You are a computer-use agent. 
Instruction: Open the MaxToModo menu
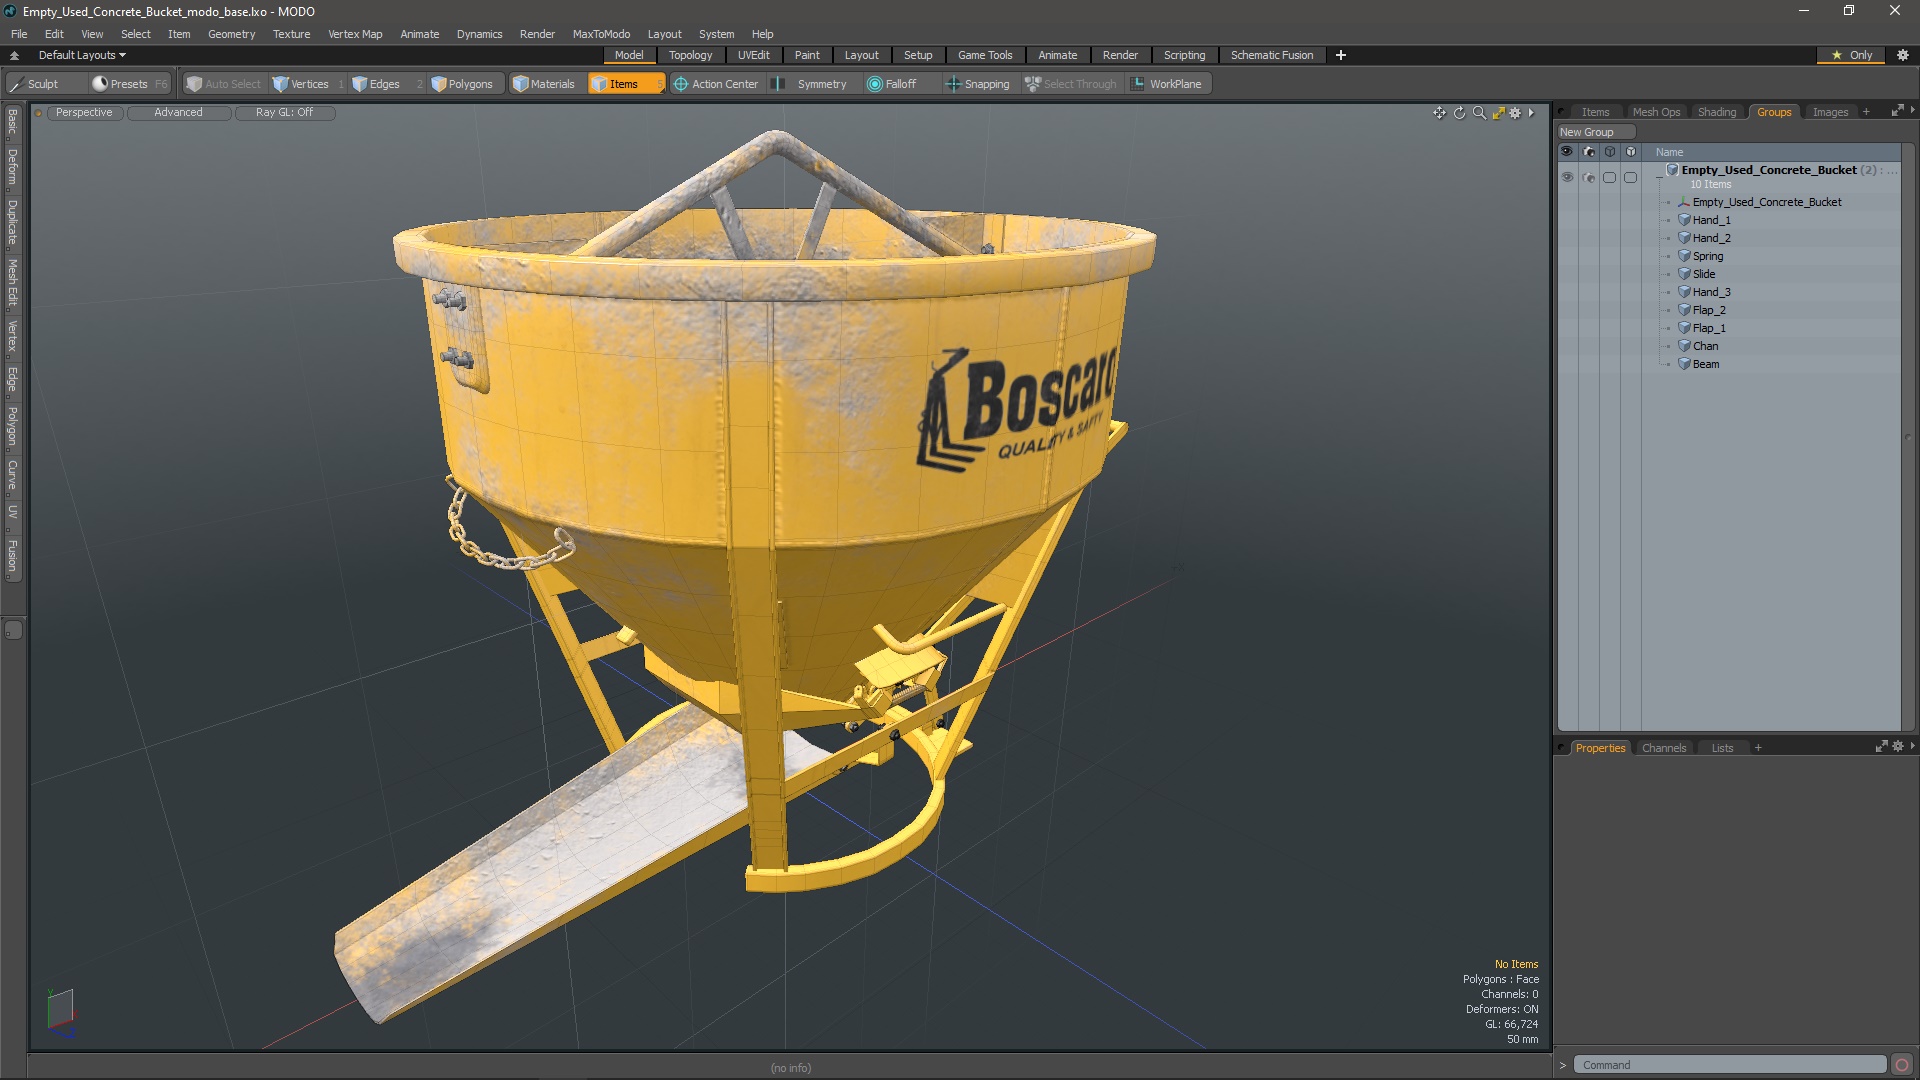pyautogui.click(x=601, y=34)
